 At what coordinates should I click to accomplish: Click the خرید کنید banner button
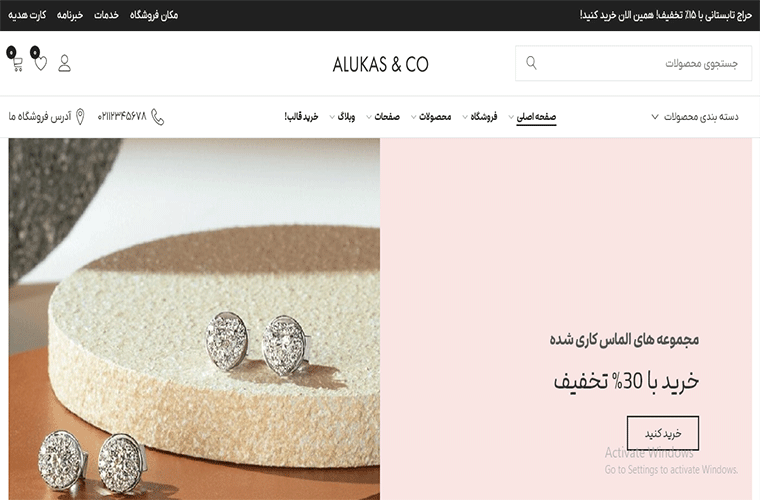(x=663, y=433)
